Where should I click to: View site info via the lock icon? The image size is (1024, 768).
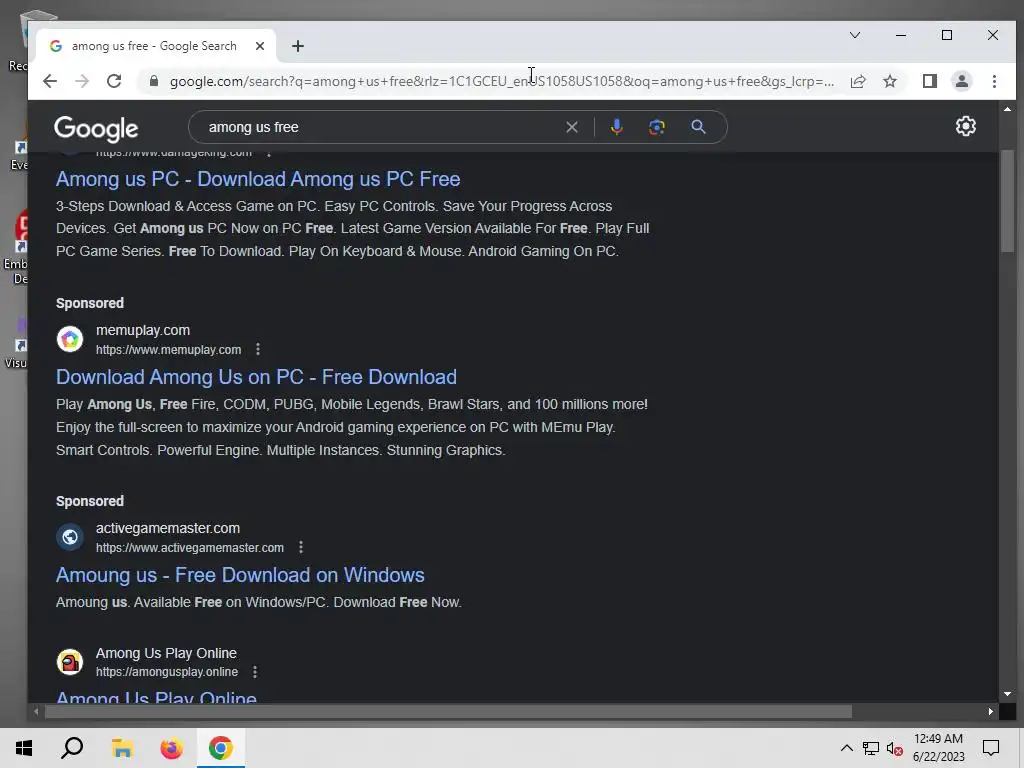pyautogui.click(x=153, y=81)
